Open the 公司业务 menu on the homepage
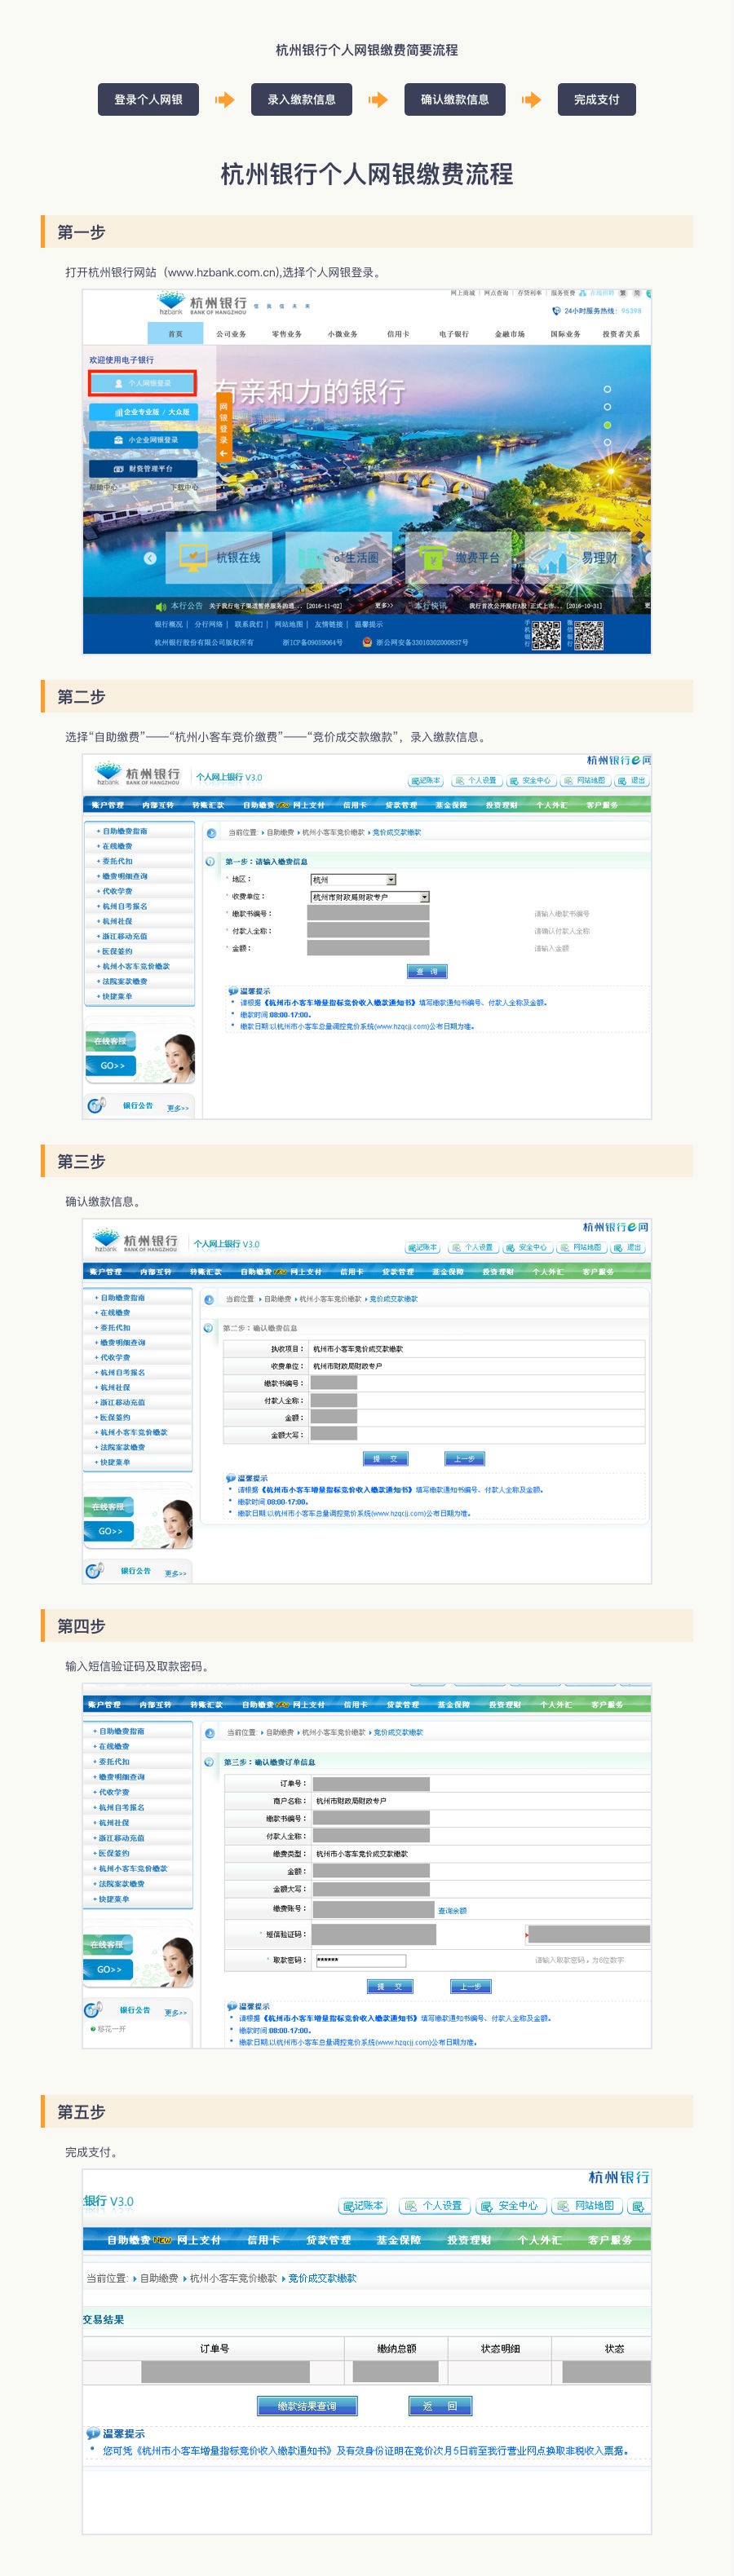This screenshot has width=734, height=2576. coord(231,334)
